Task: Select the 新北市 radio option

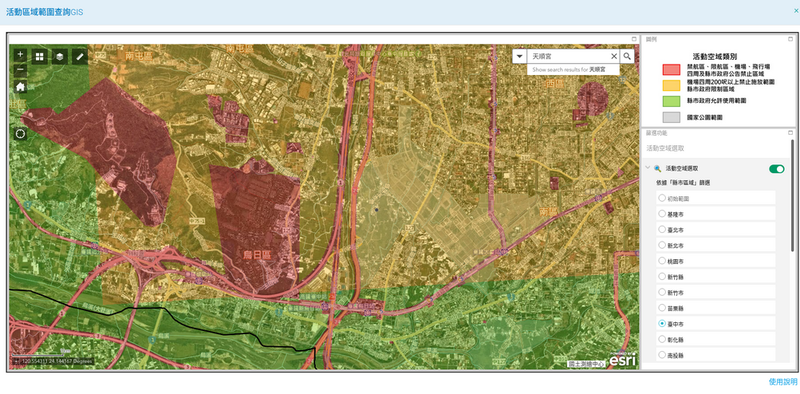Action: (662, 245)
